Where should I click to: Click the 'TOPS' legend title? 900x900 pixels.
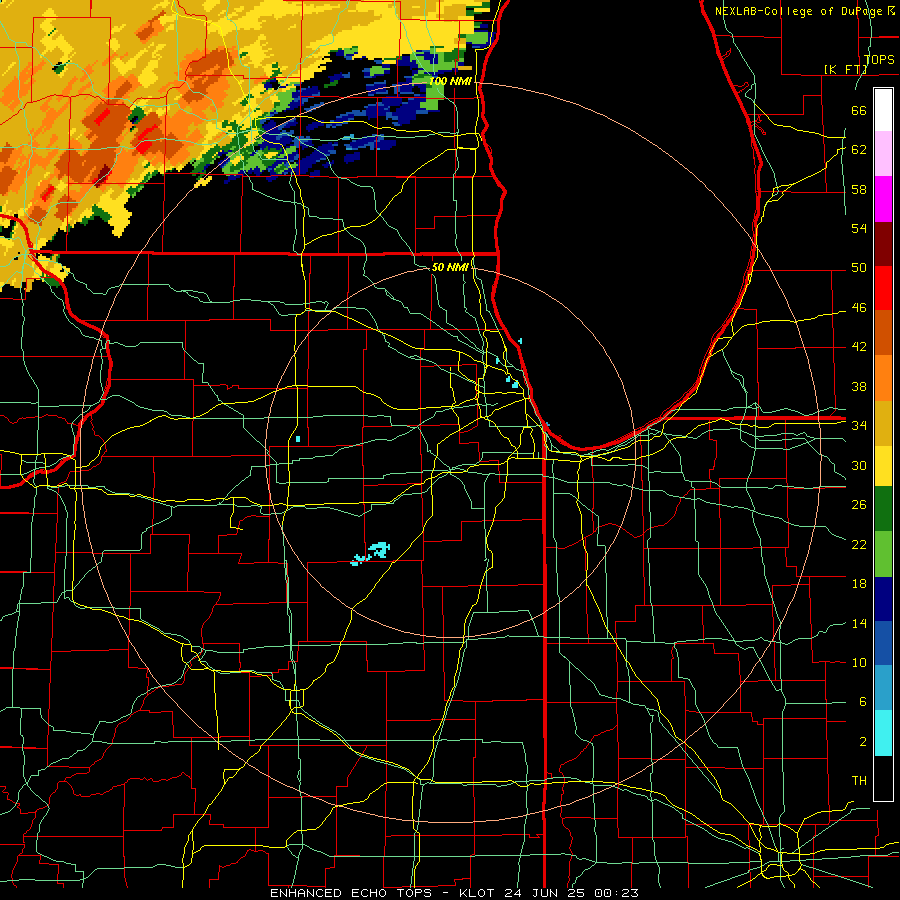click(879, 59)
